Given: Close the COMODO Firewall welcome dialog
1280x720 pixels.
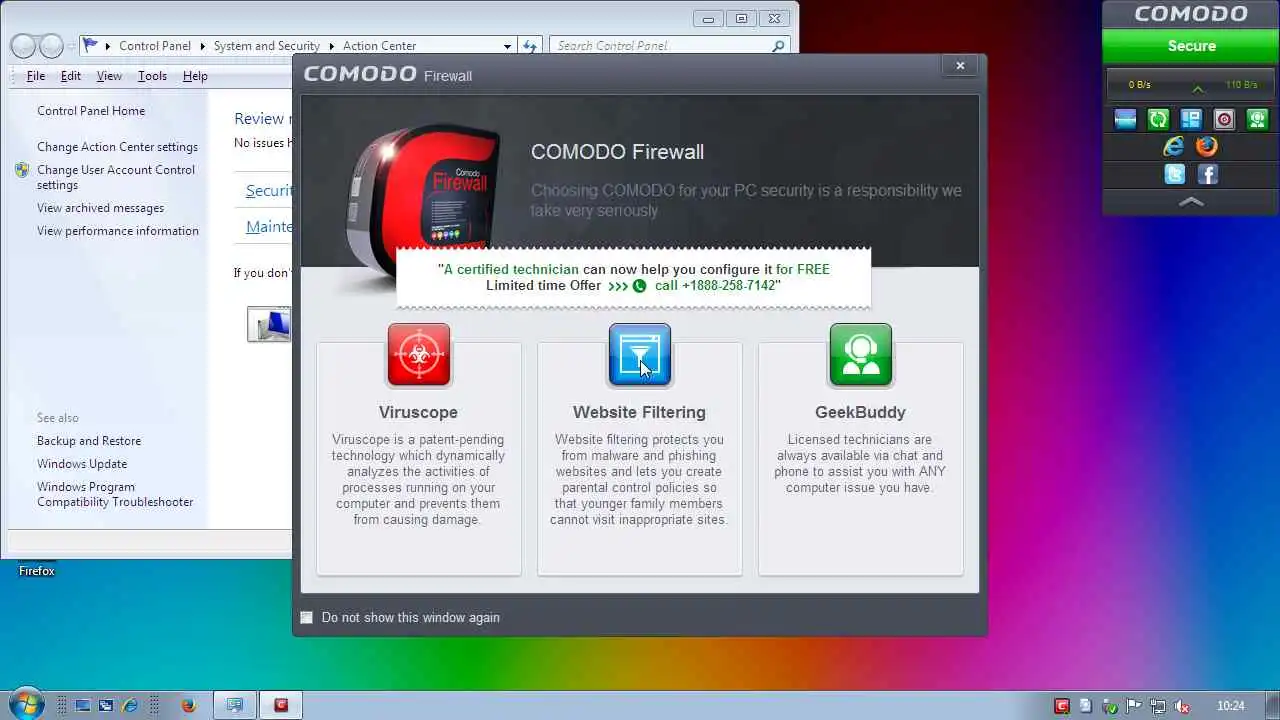Looking at the screenshot, I should (960, 66).
